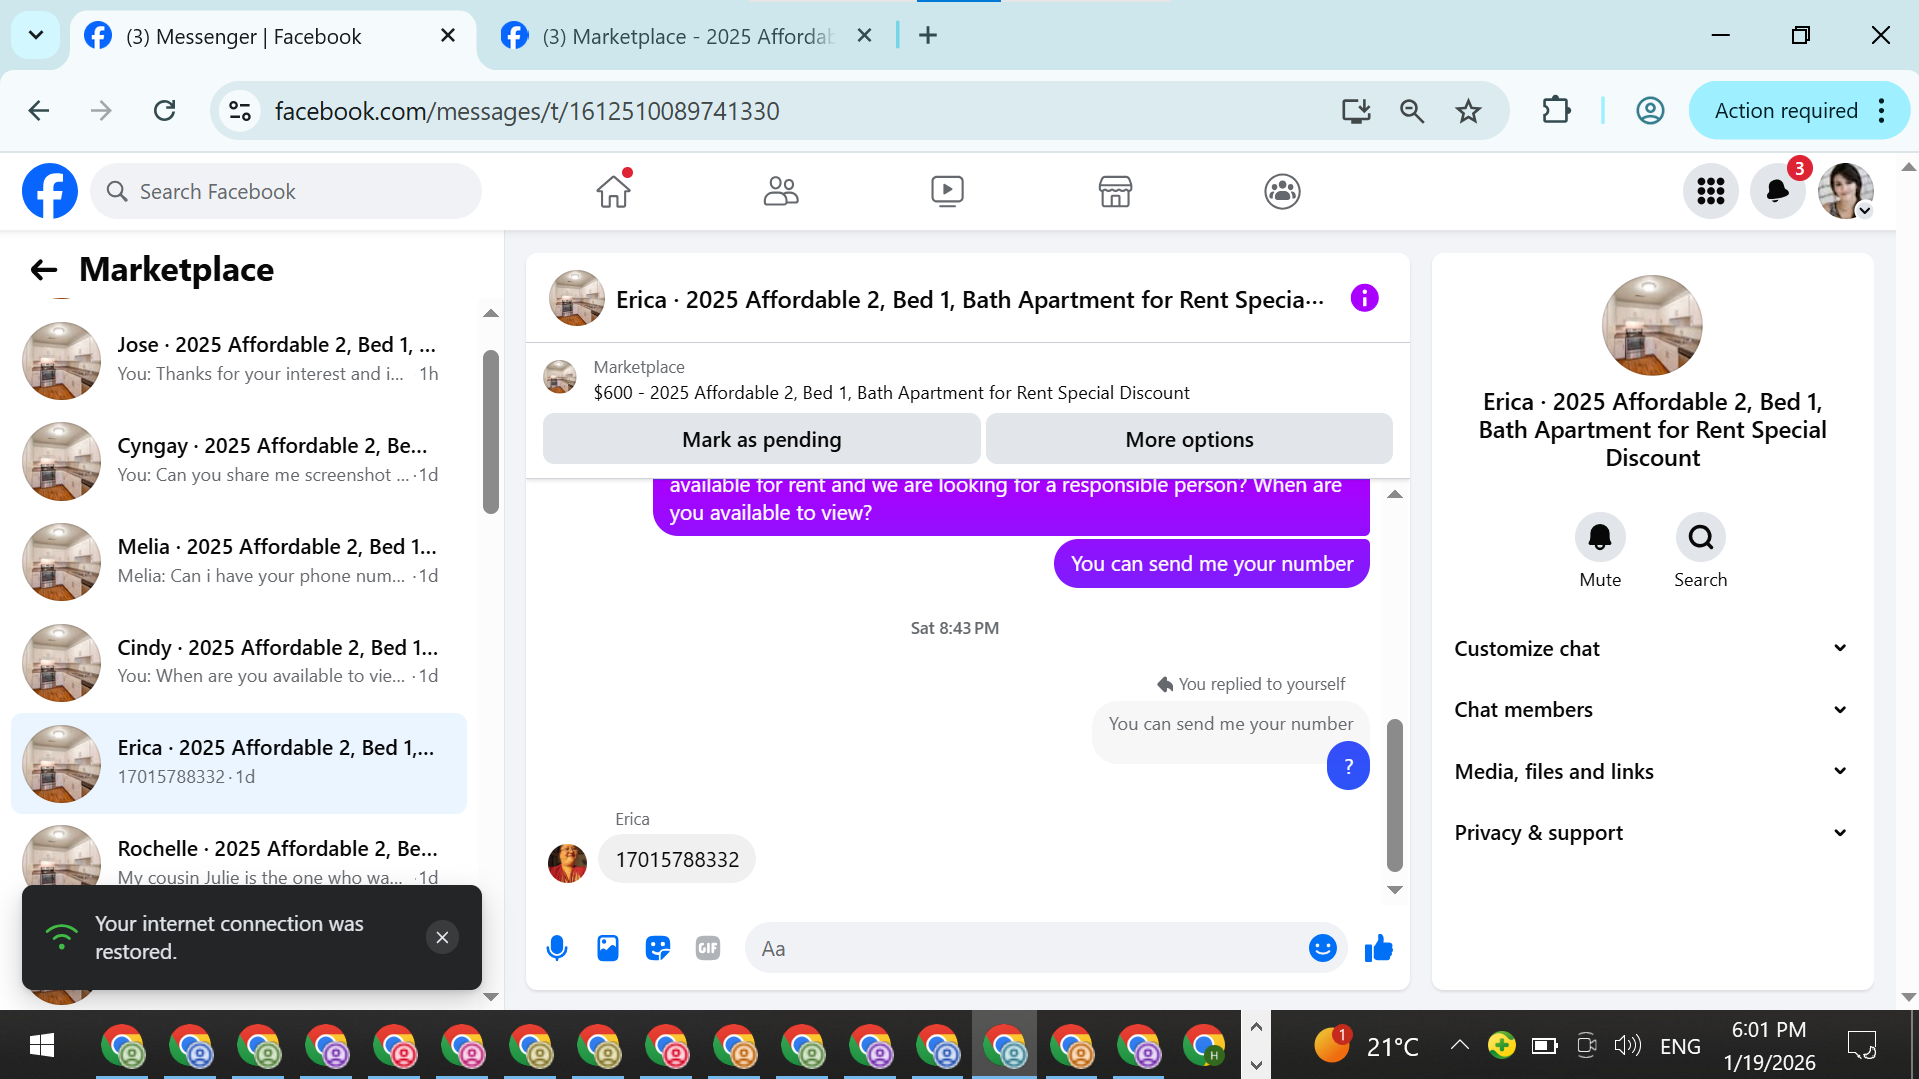
Task: Open Melia conversation
Action: [239, 562]
